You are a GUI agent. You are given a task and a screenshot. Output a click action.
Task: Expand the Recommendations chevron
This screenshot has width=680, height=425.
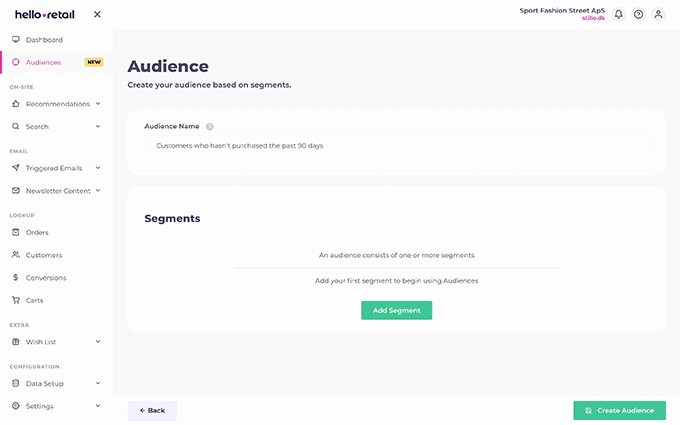[98, 104]
